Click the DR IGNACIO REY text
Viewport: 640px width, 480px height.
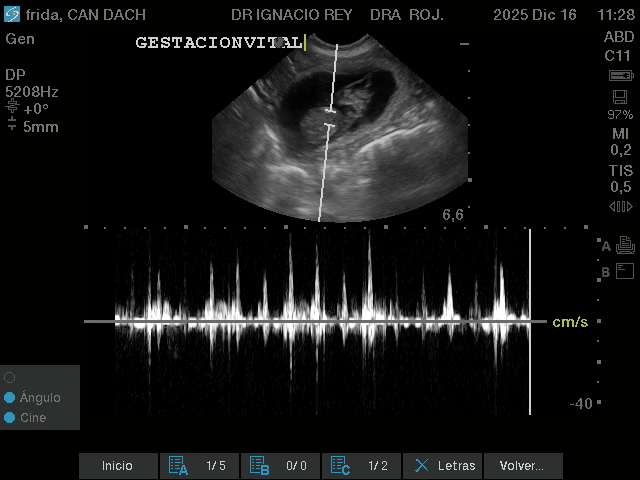pos(291,15)
